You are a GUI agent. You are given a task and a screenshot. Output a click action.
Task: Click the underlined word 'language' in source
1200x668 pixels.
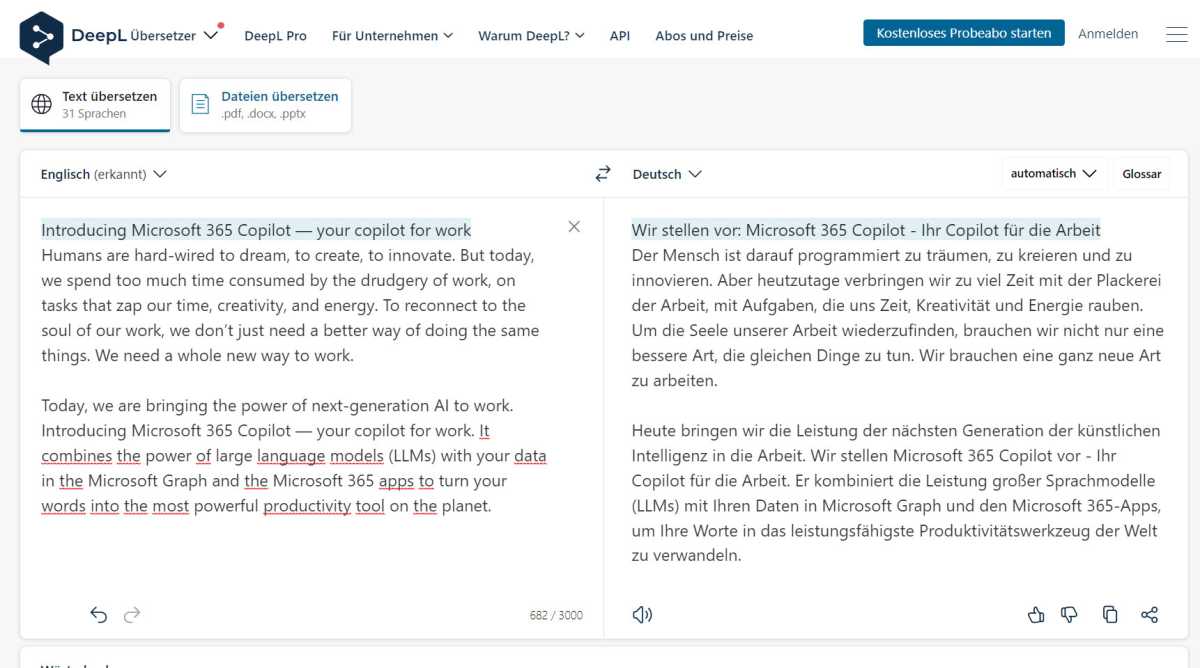point(291,456)
